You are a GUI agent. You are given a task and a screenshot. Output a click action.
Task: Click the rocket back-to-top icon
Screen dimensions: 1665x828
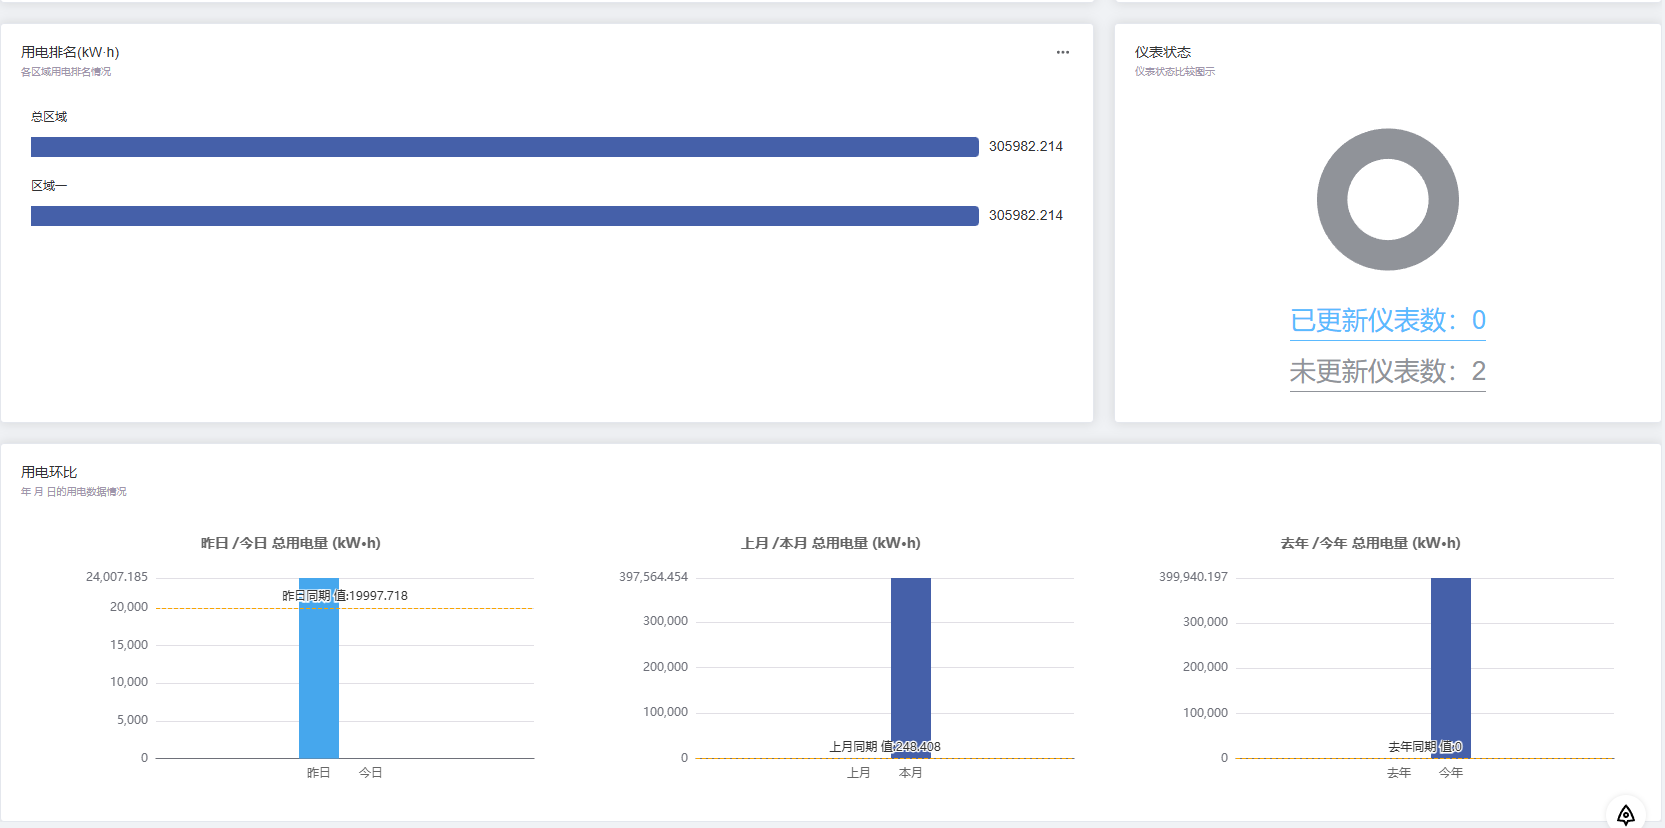pos(1626,814)
